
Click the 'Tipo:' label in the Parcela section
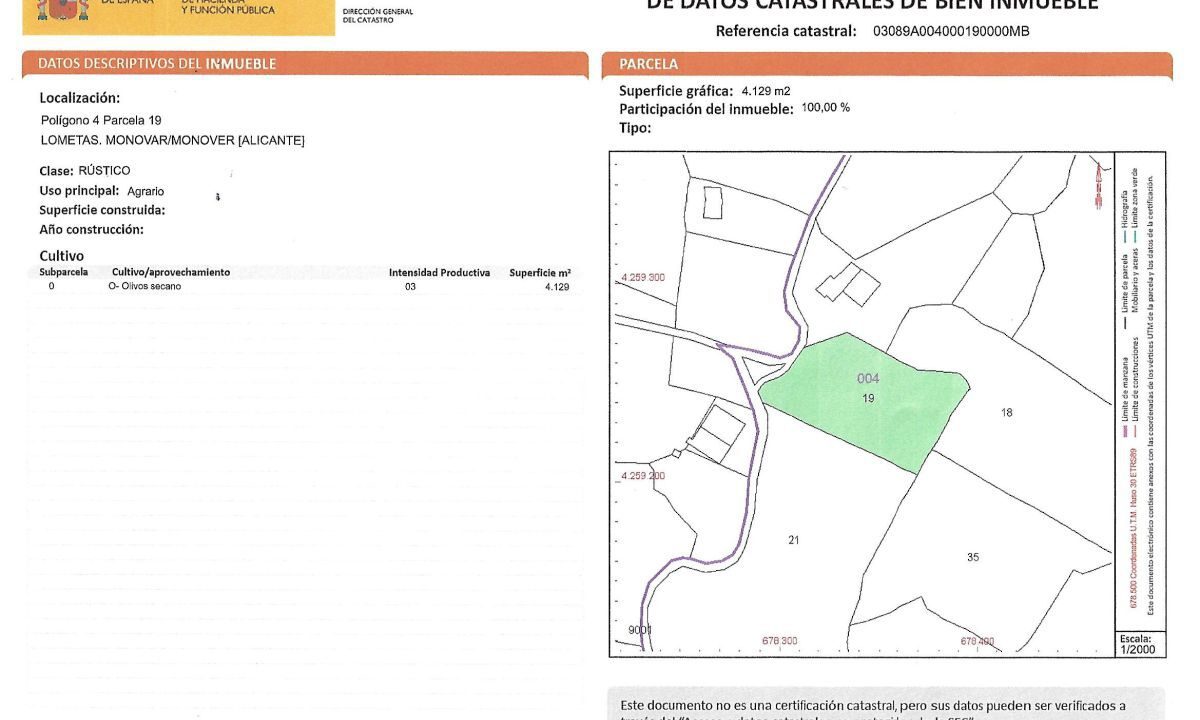[x=635, y=128]
